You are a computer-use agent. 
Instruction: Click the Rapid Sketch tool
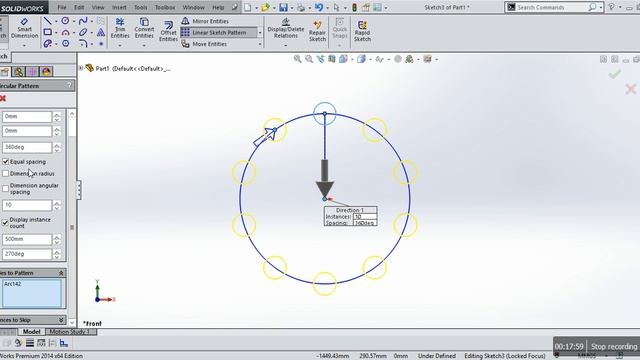[x=362, y=31]
